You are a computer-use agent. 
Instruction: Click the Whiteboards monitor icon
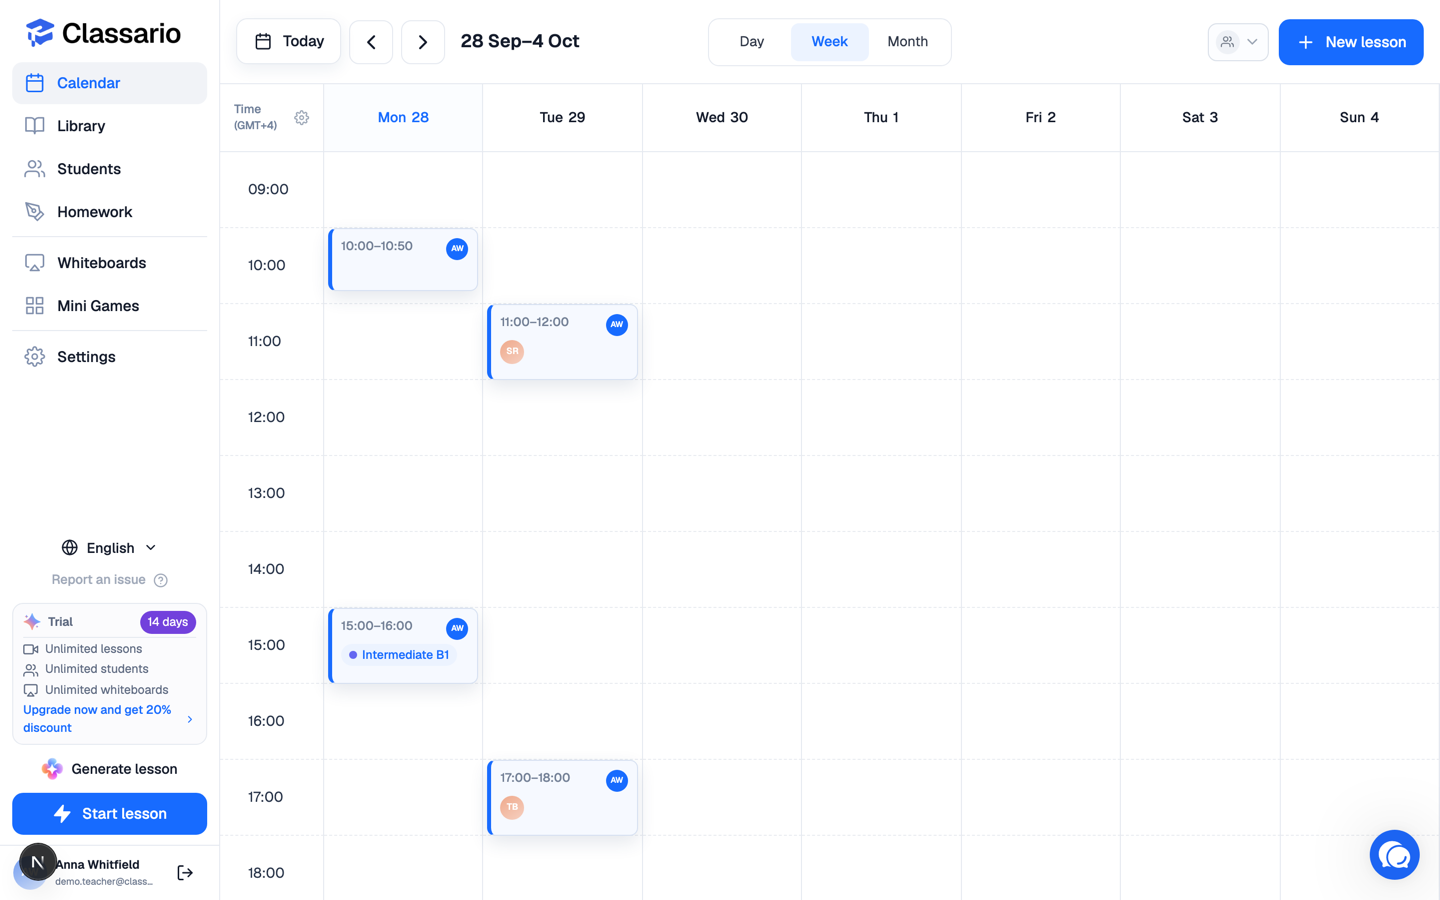pyautogui.click(x=35, y=263)
